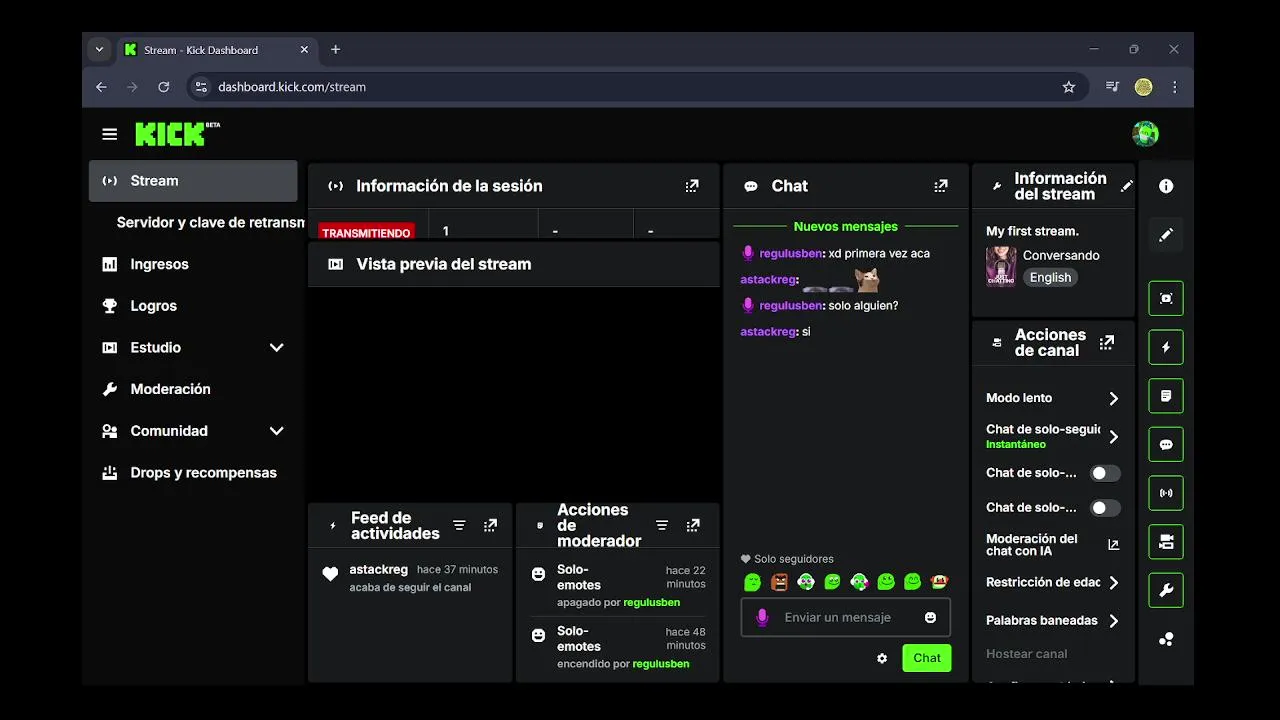Pop out the Acciones de canal panel
Screen dimensions: 1280x720
[1107, 343]
